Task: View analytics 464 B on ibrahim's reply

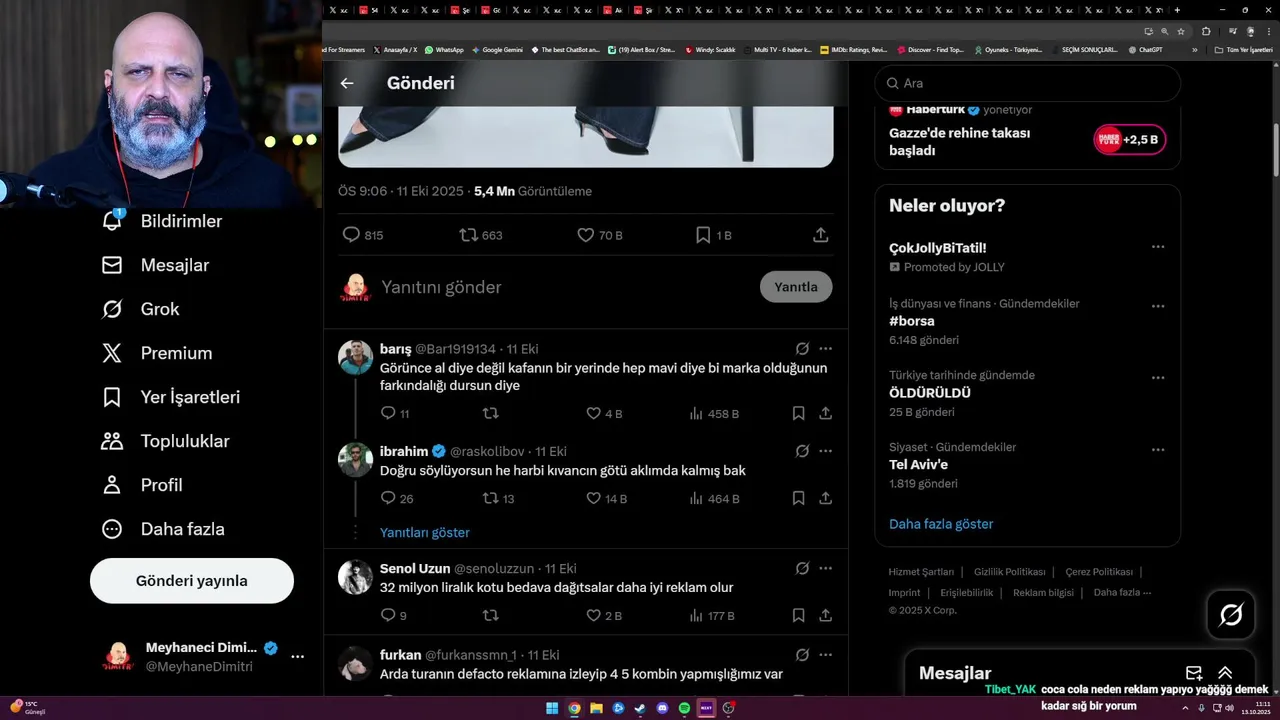Action: 714,498
